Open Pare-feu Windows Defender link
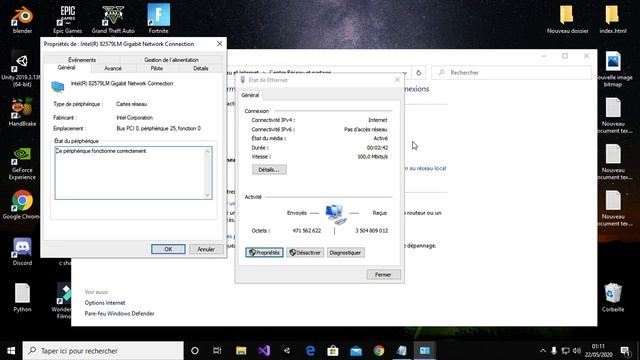 [120, 313]
